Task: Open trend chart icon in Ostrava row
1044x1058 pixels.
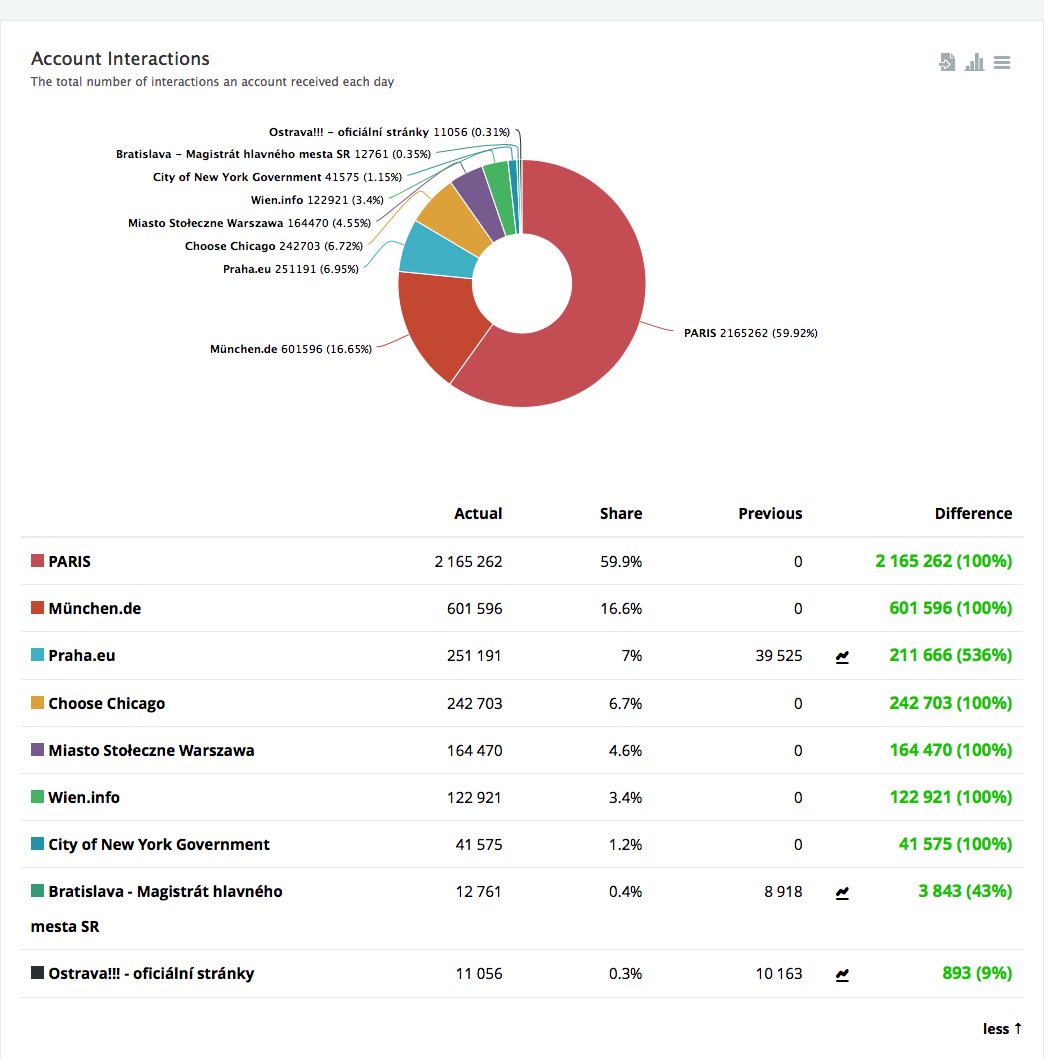Action: pyautogui.click(x=842, y=974)
